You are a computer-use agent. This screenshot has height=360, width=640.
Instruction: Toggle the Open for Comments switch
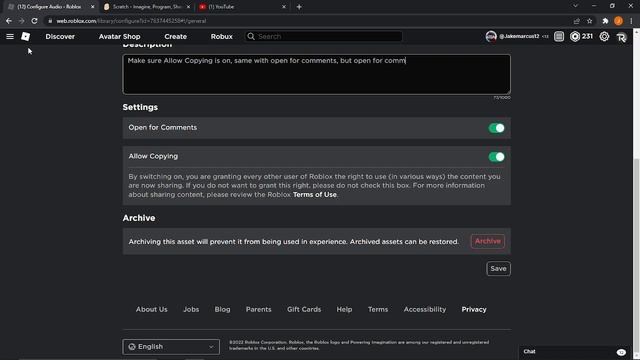[496, 128]
